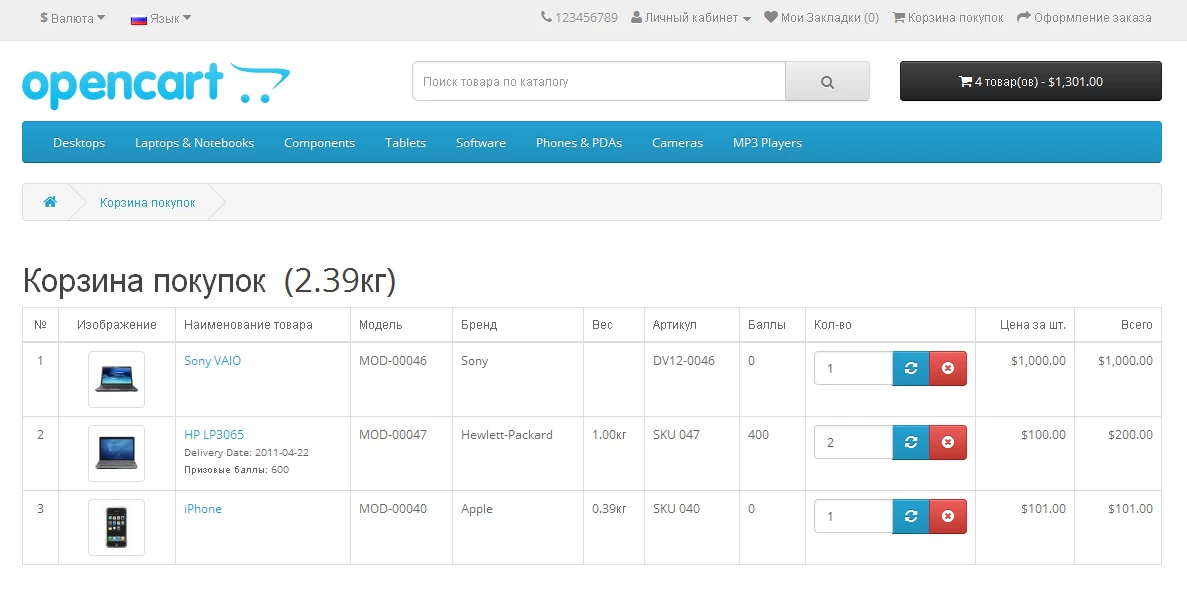The height and width of the screenshot is (597, 1187).
Task: Click the Призовые баллы: 600 text
Action: (236, 469)
